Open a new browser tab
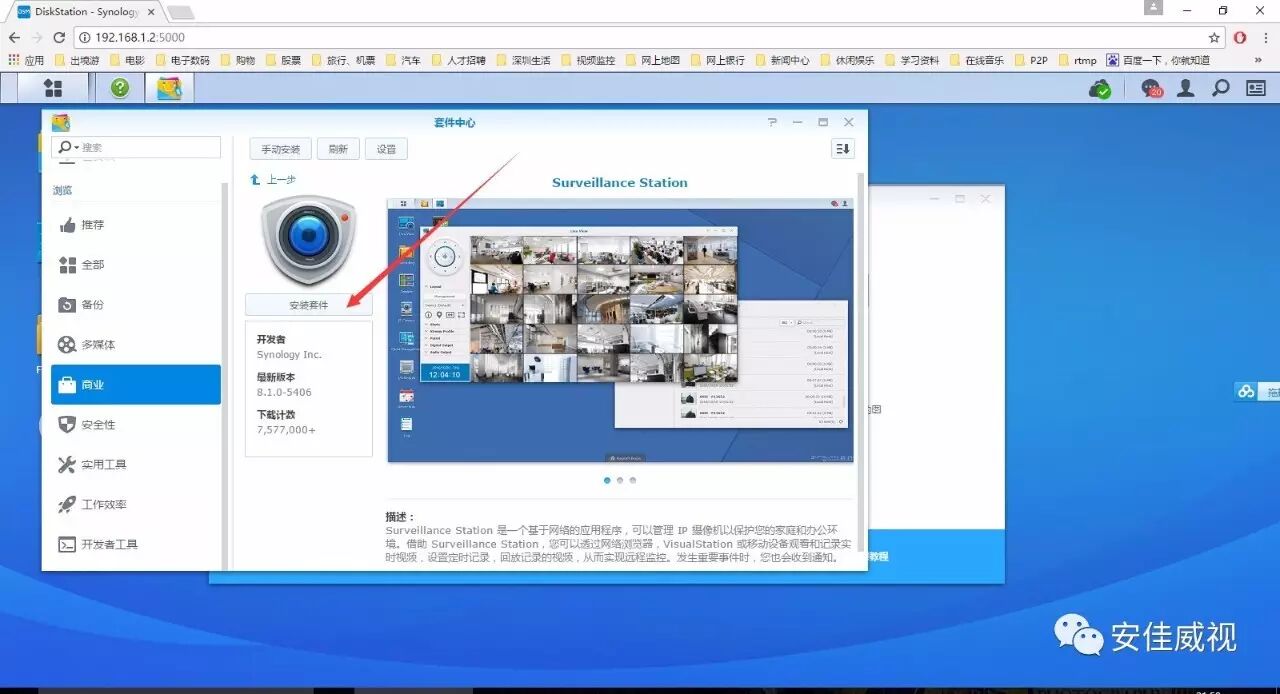This screenshot has height=694, width=1280. tap(181, 12)
